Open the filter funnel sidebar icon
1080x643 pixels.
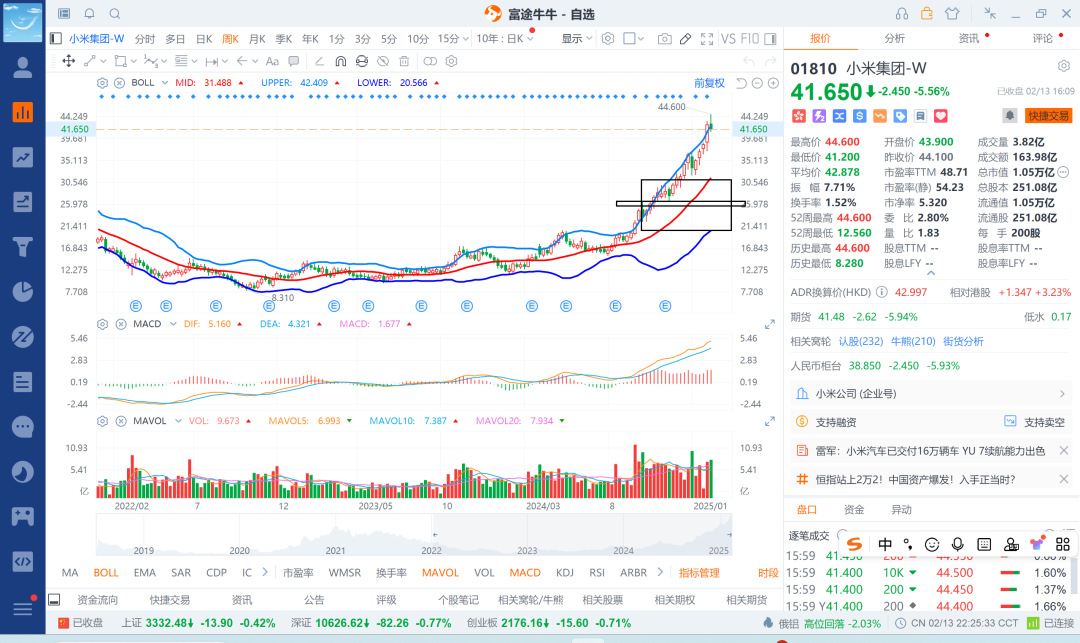(23, 246)
